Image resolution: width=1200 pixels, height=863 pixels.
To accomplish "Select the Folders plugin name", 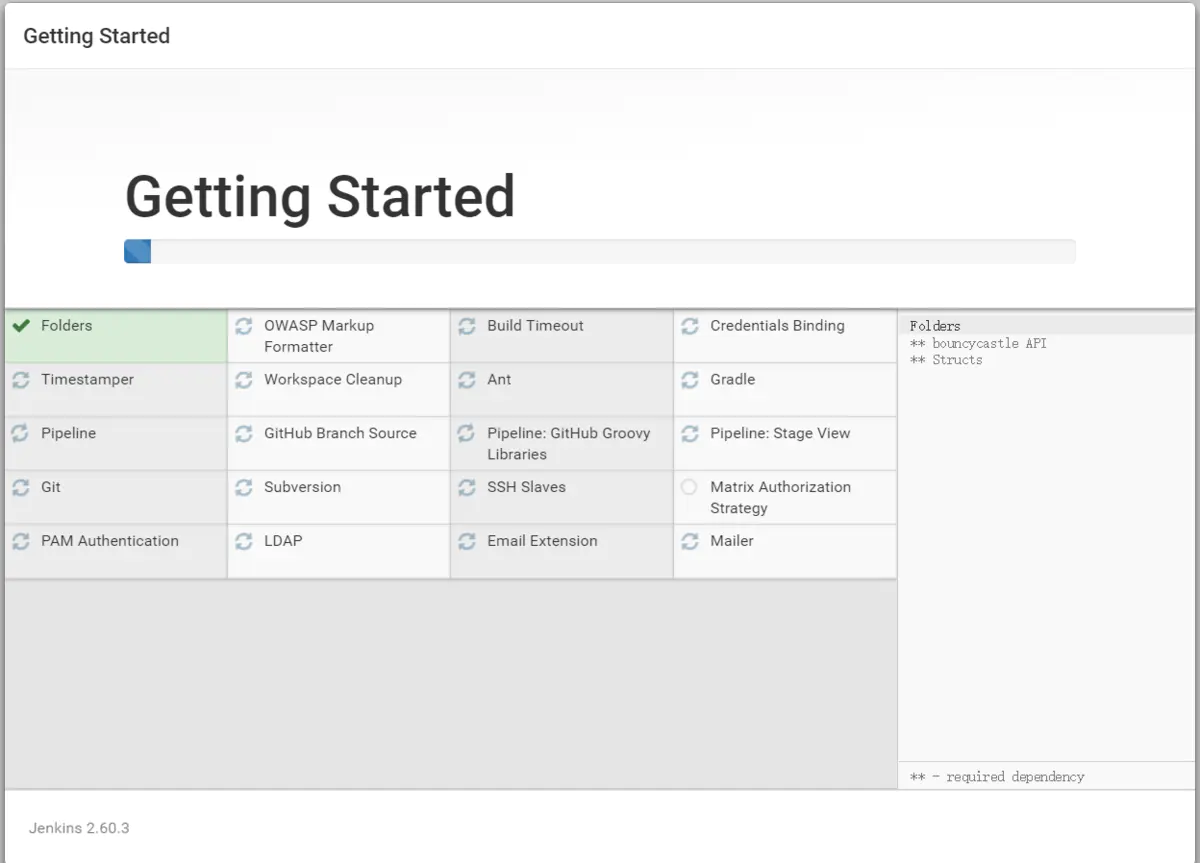I will [66, 325].
